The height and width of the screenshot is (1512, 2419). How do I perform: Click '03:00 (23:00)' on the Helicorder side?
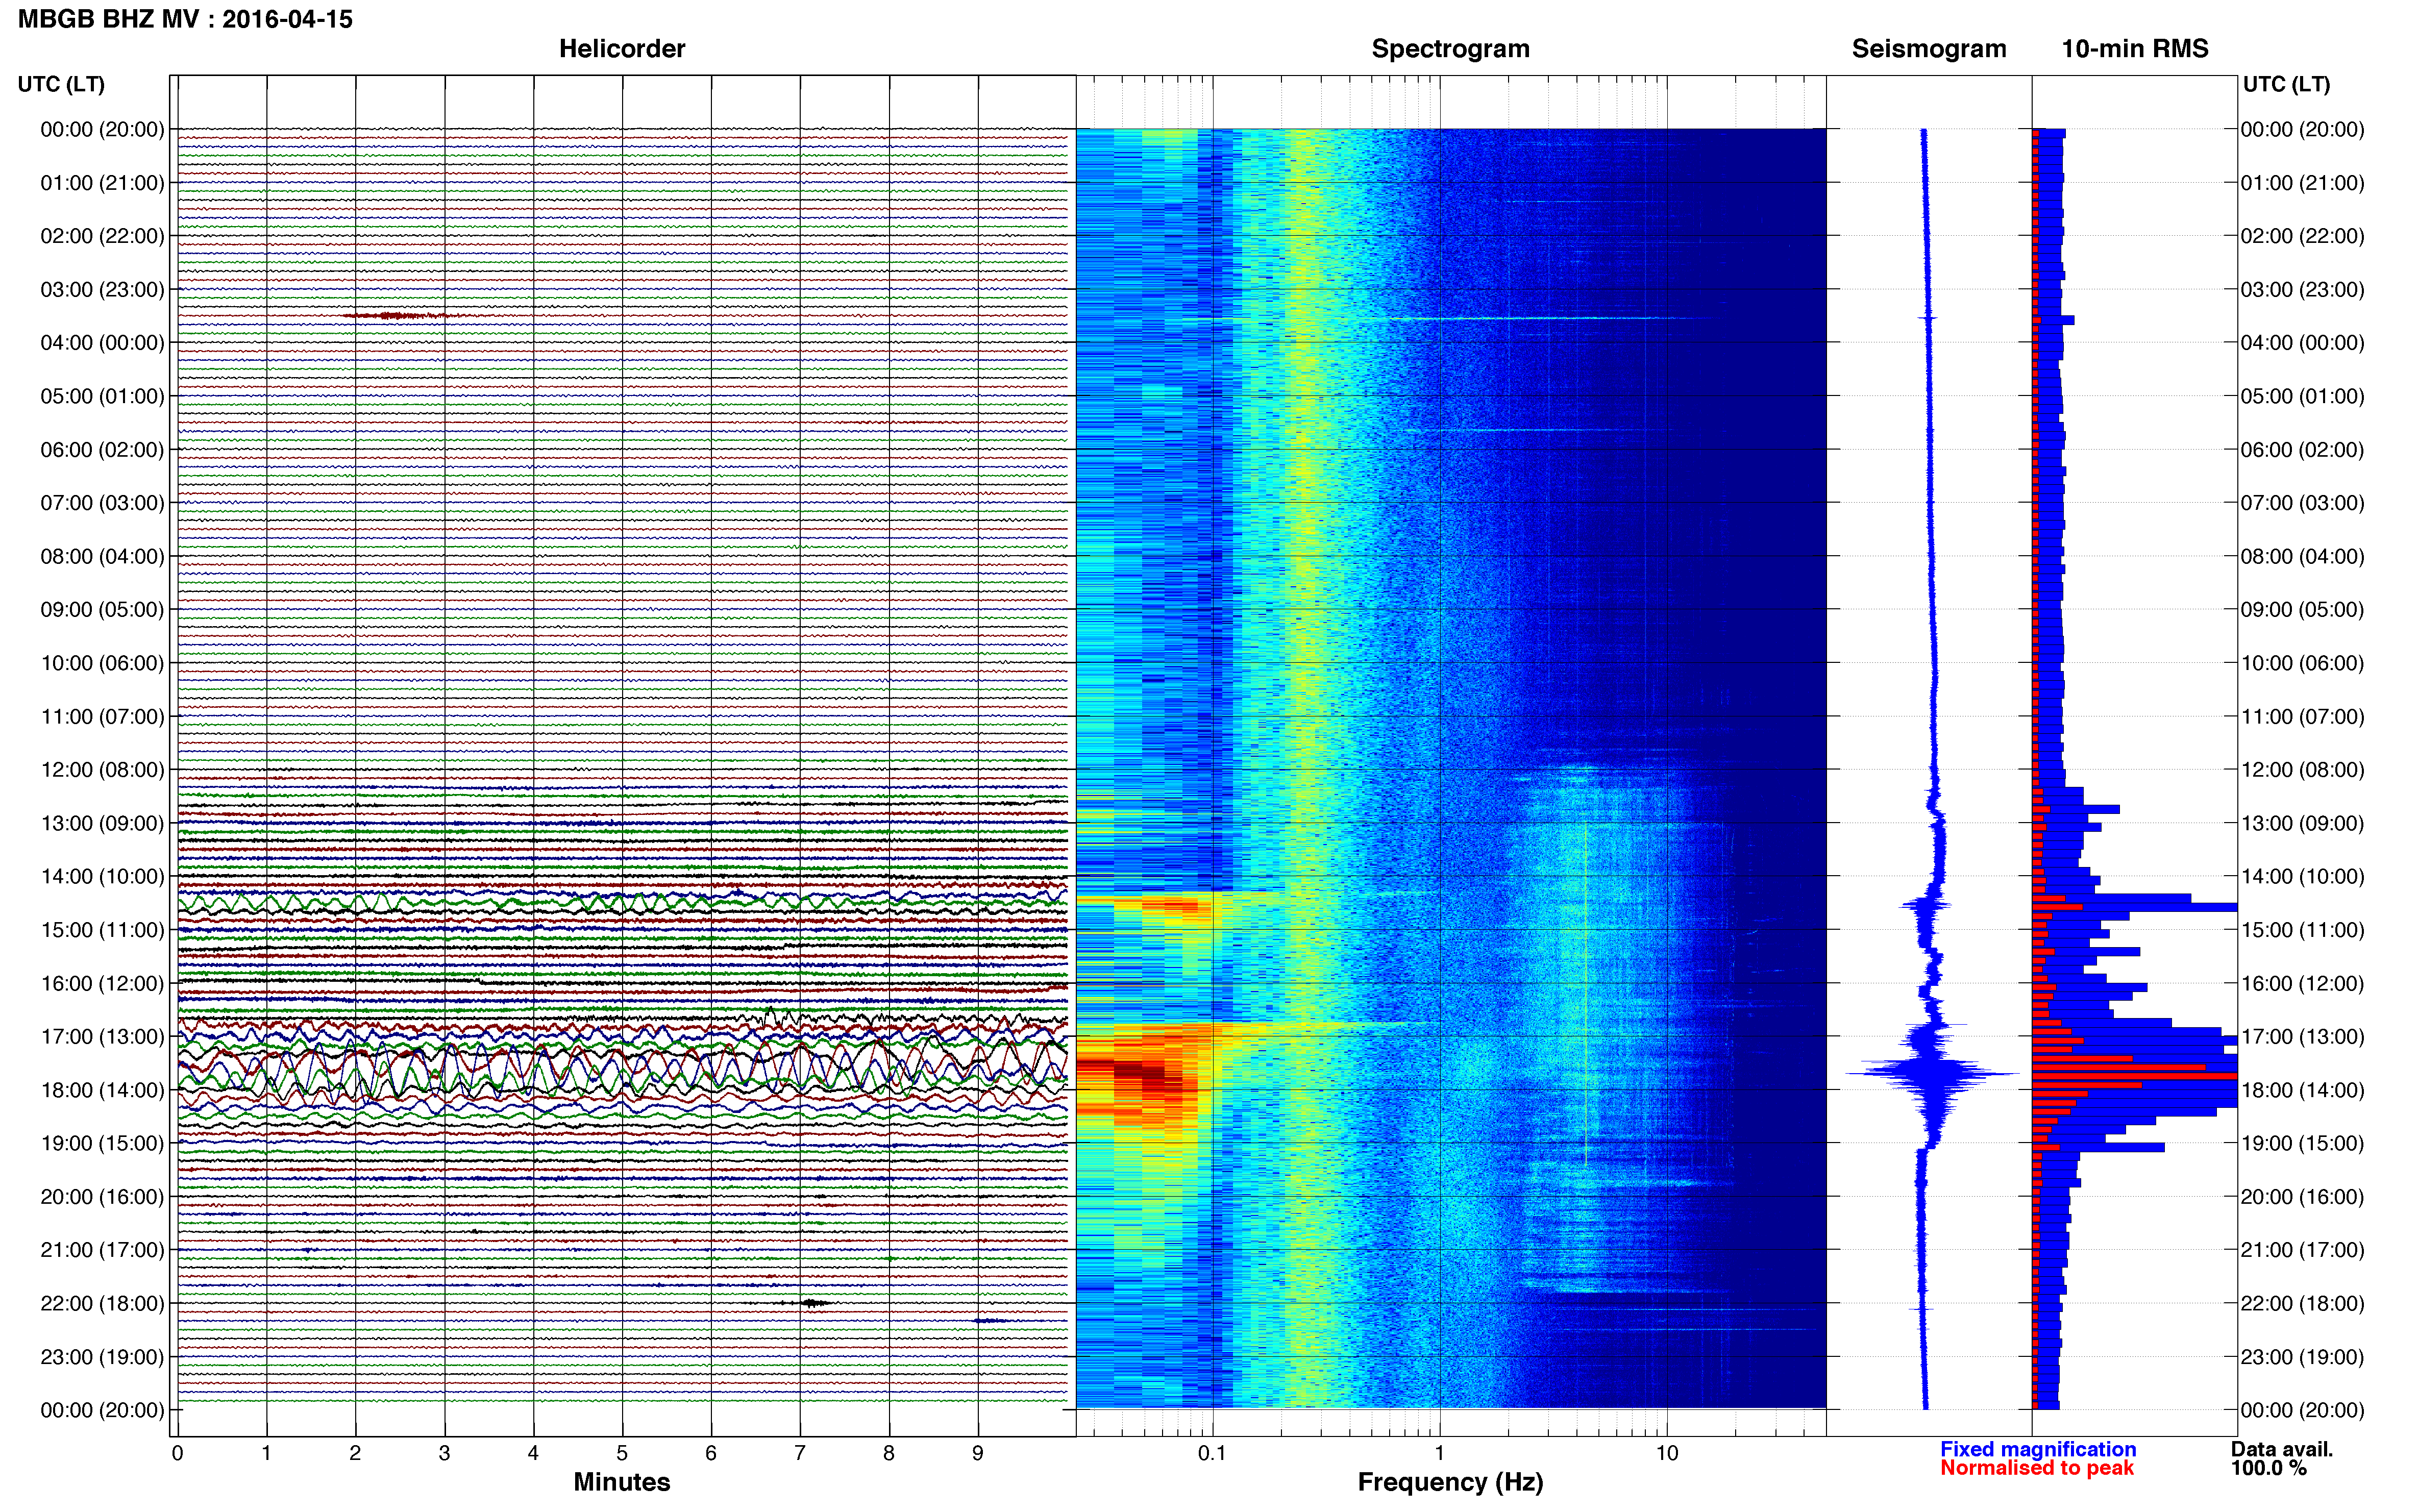[x=102, y=290]
